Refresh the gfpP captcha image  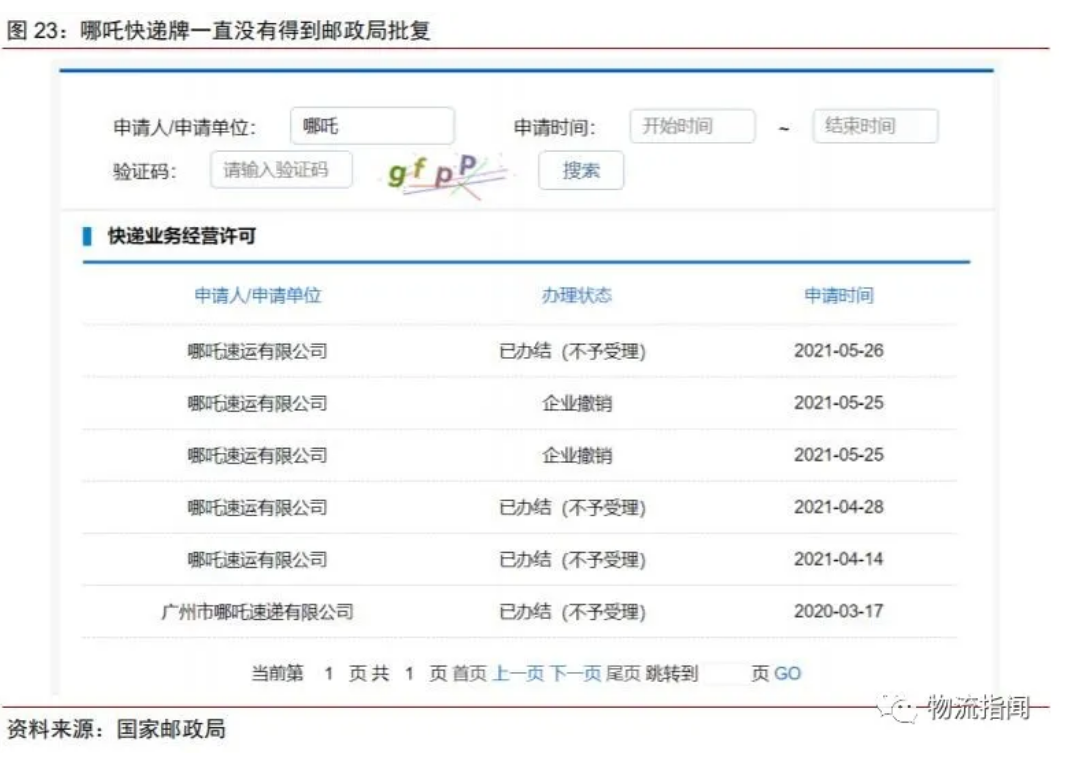446,174
